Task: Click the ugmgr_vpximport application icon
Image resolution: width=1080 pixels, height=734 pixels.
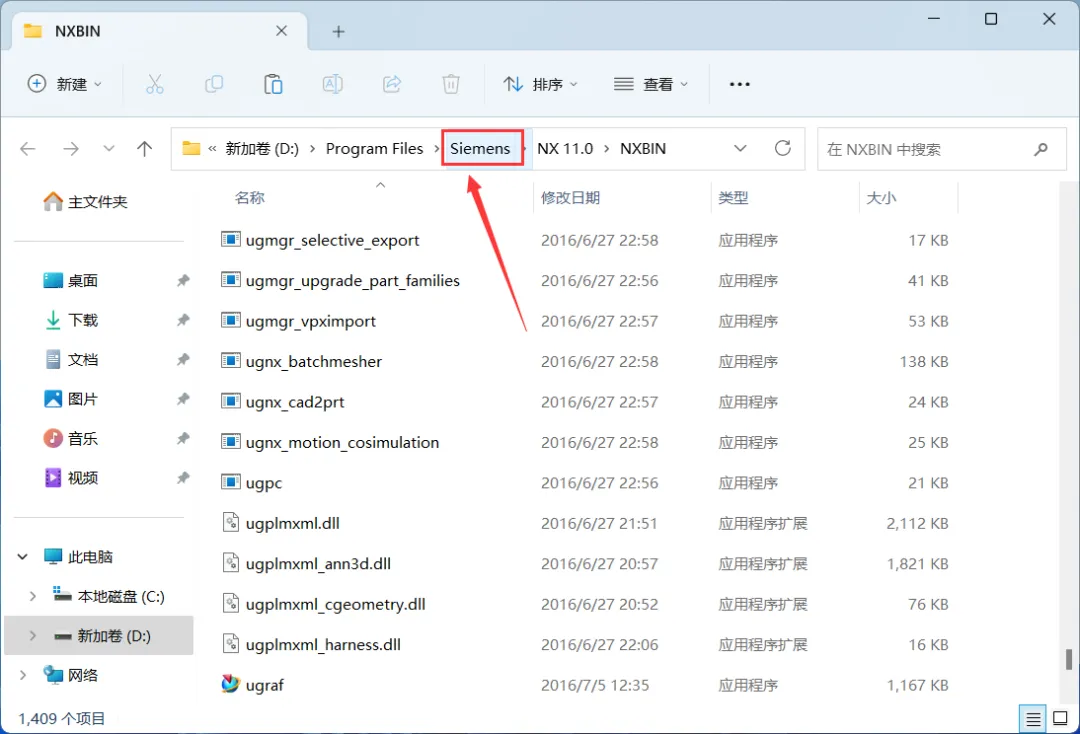Action: coord(230,321)
